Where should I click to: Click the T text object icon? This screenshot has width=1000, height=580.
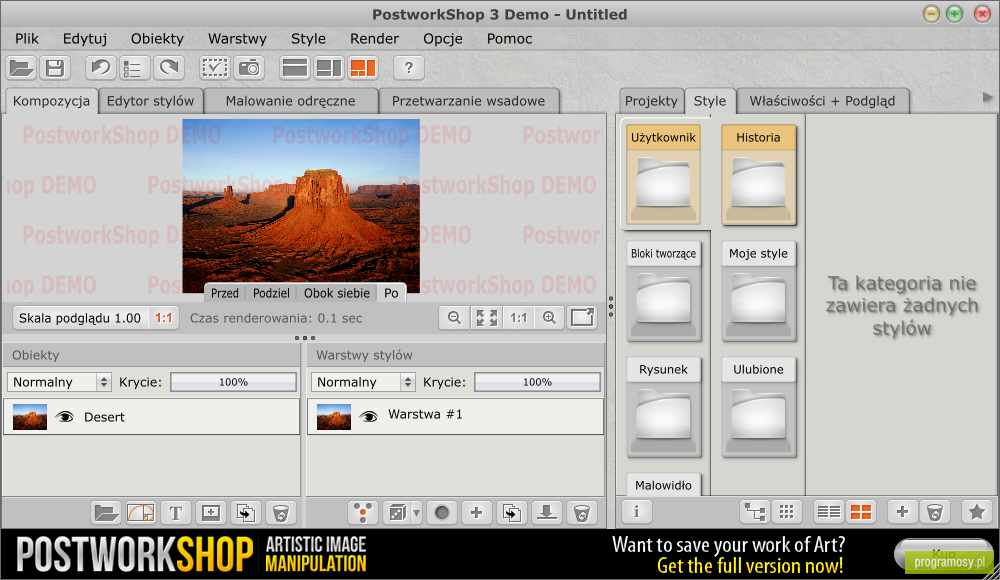(175, 512)
